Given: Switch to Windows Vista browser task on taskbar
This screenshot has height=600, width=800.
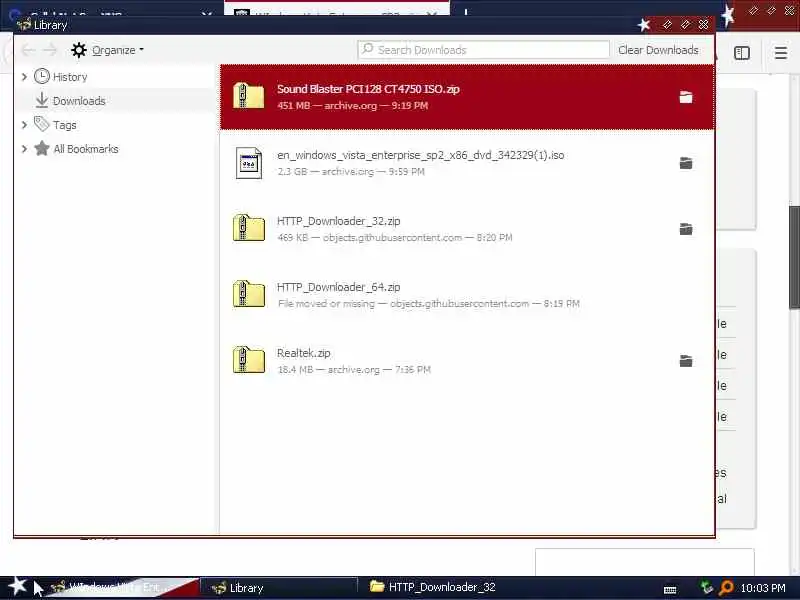Looking at the screenshot, I should pos(122,588).
